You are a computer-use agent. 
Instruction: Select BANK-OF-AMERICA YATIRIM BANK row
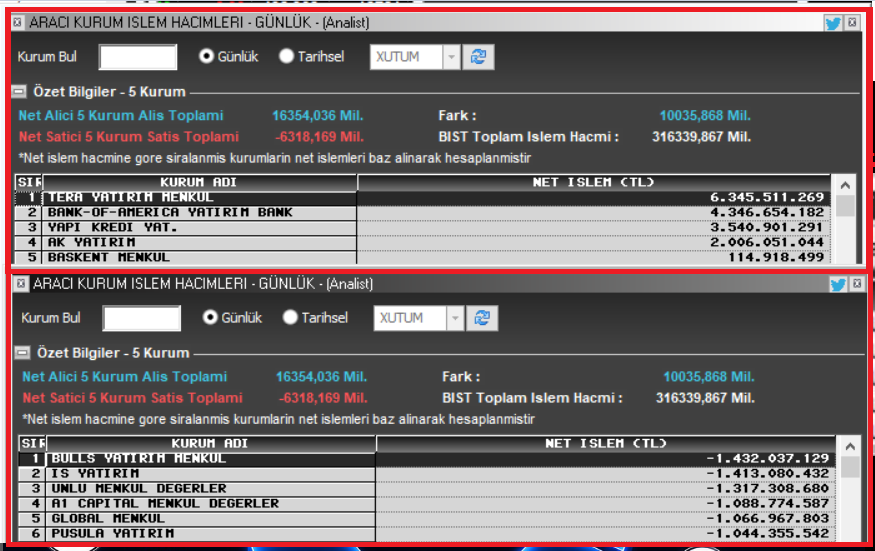tap(422, 213)
